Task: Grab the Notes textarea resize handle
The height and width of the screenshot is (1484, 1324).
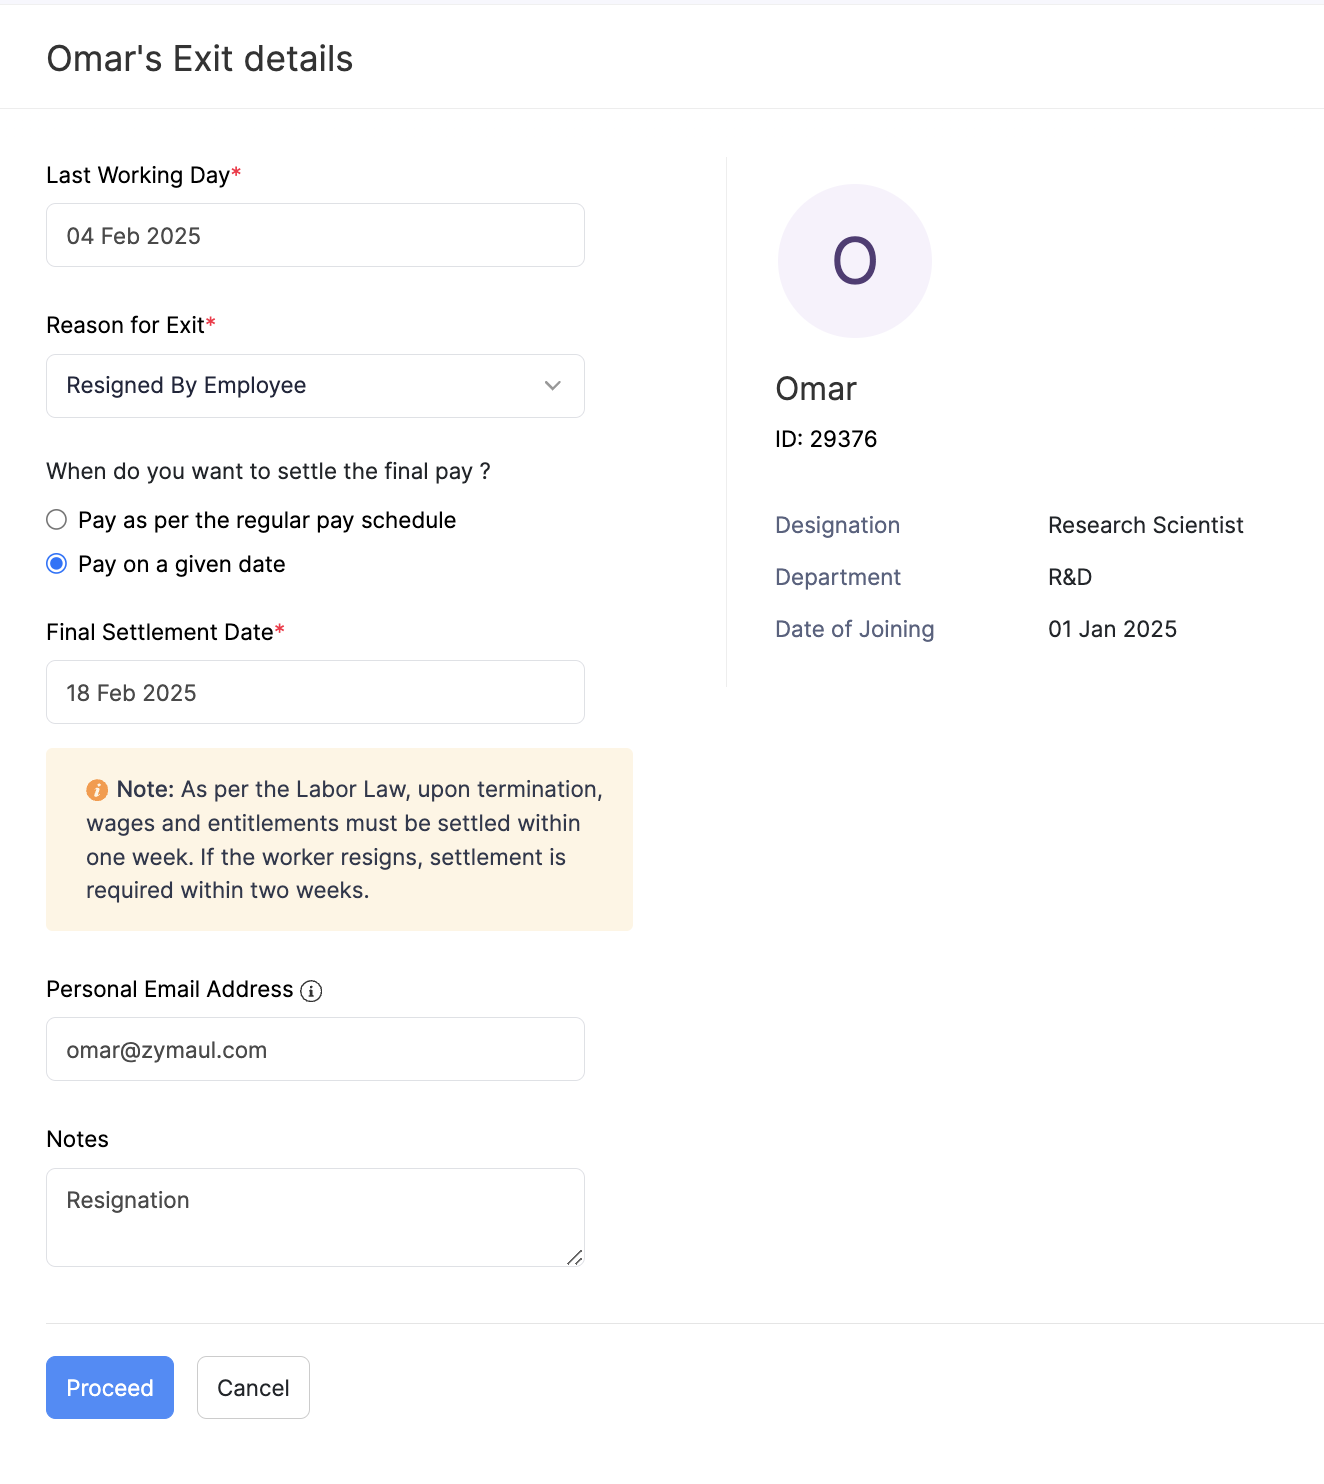Action: 575,1258
